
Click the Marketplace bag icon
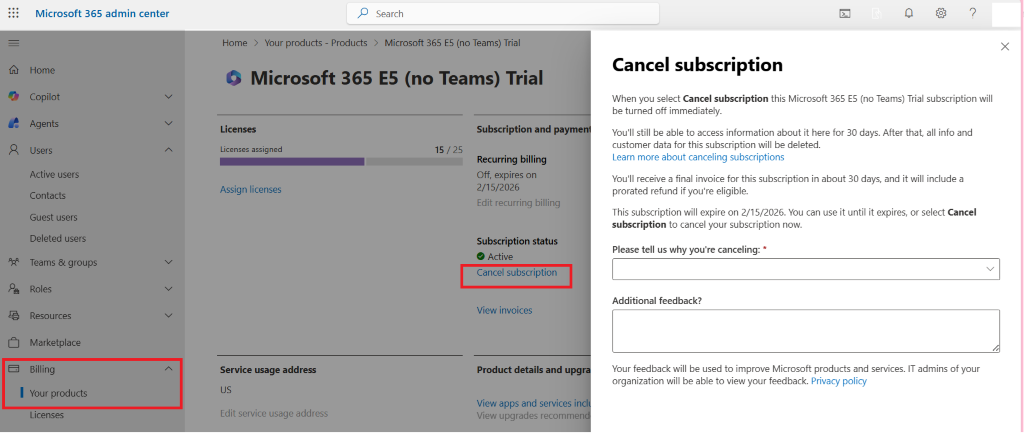tap(13, 342)
